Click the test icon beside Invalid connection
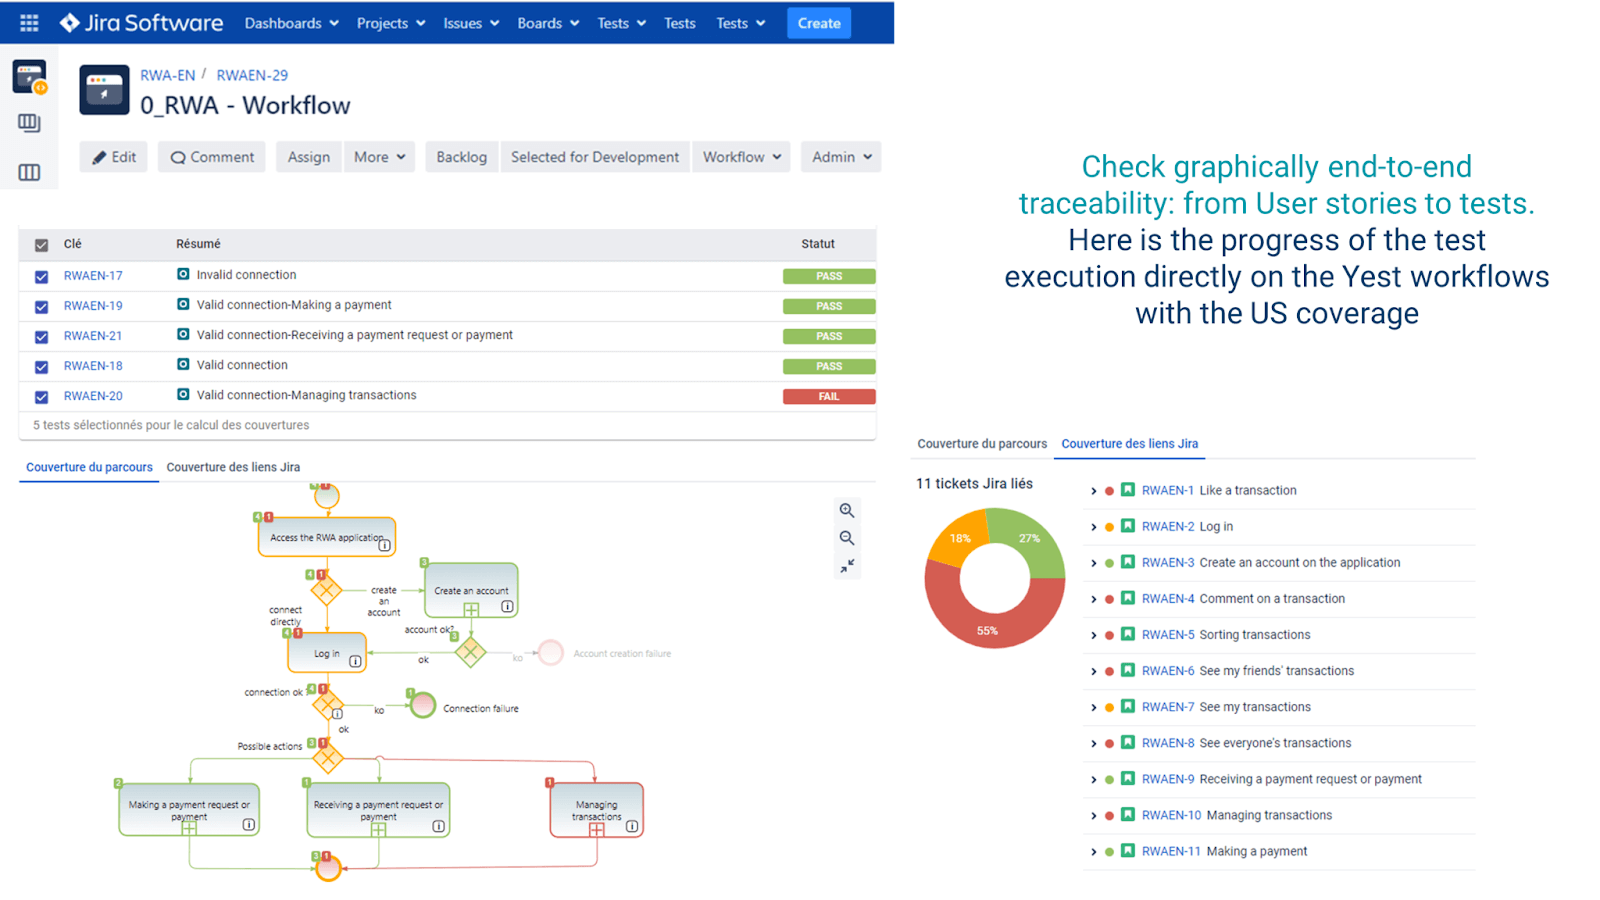This screenshot has height=900, width=1600. point(183,275)
